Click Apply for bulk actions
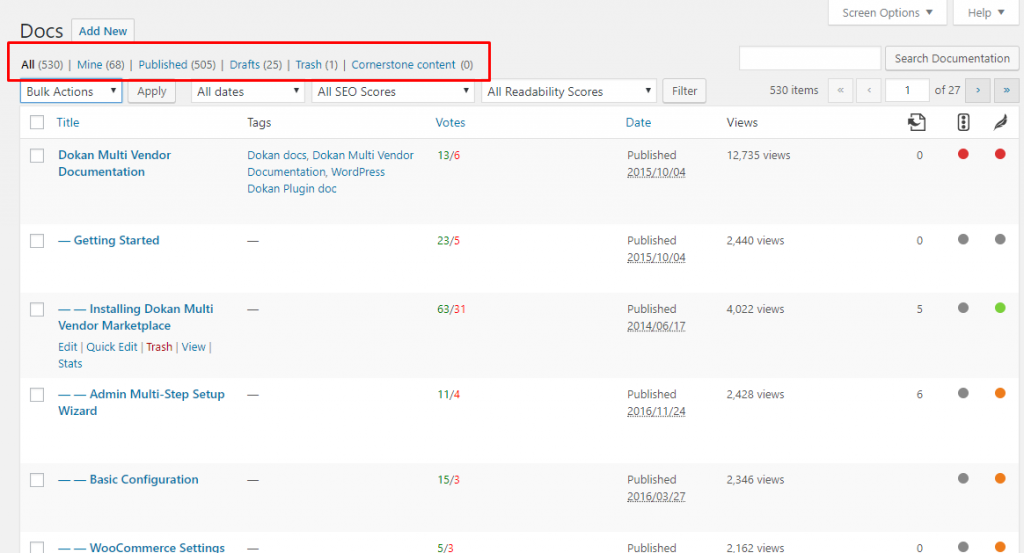 point(152,91)
